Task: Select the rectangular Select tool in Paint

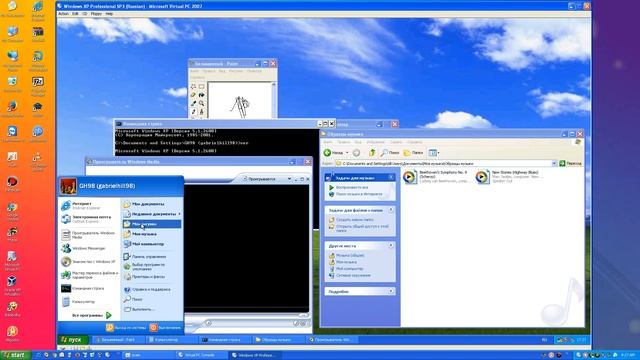Action: pyautogui.click(x=201, y=87)
